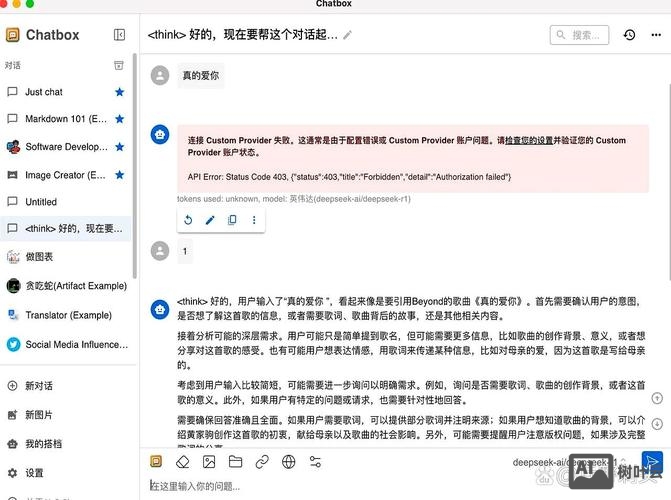Open conversation settings sliders icon
671x500 pixels.
click(315, 462)
